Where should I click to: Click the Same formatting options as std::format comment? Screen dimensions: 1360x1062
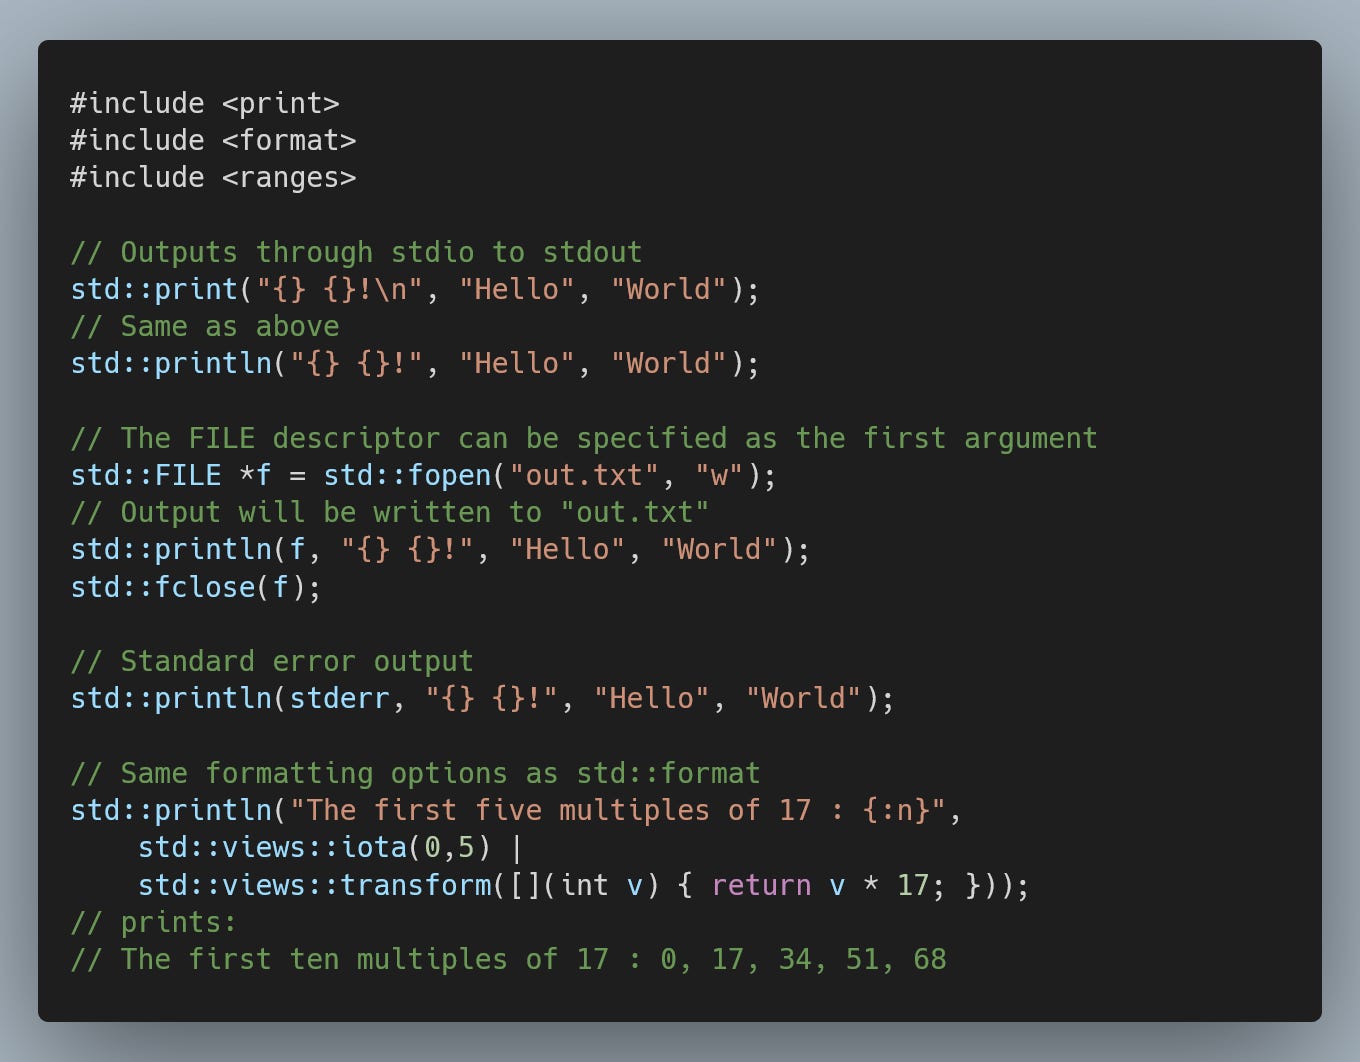pyautogui.click(x=415, y=772)
